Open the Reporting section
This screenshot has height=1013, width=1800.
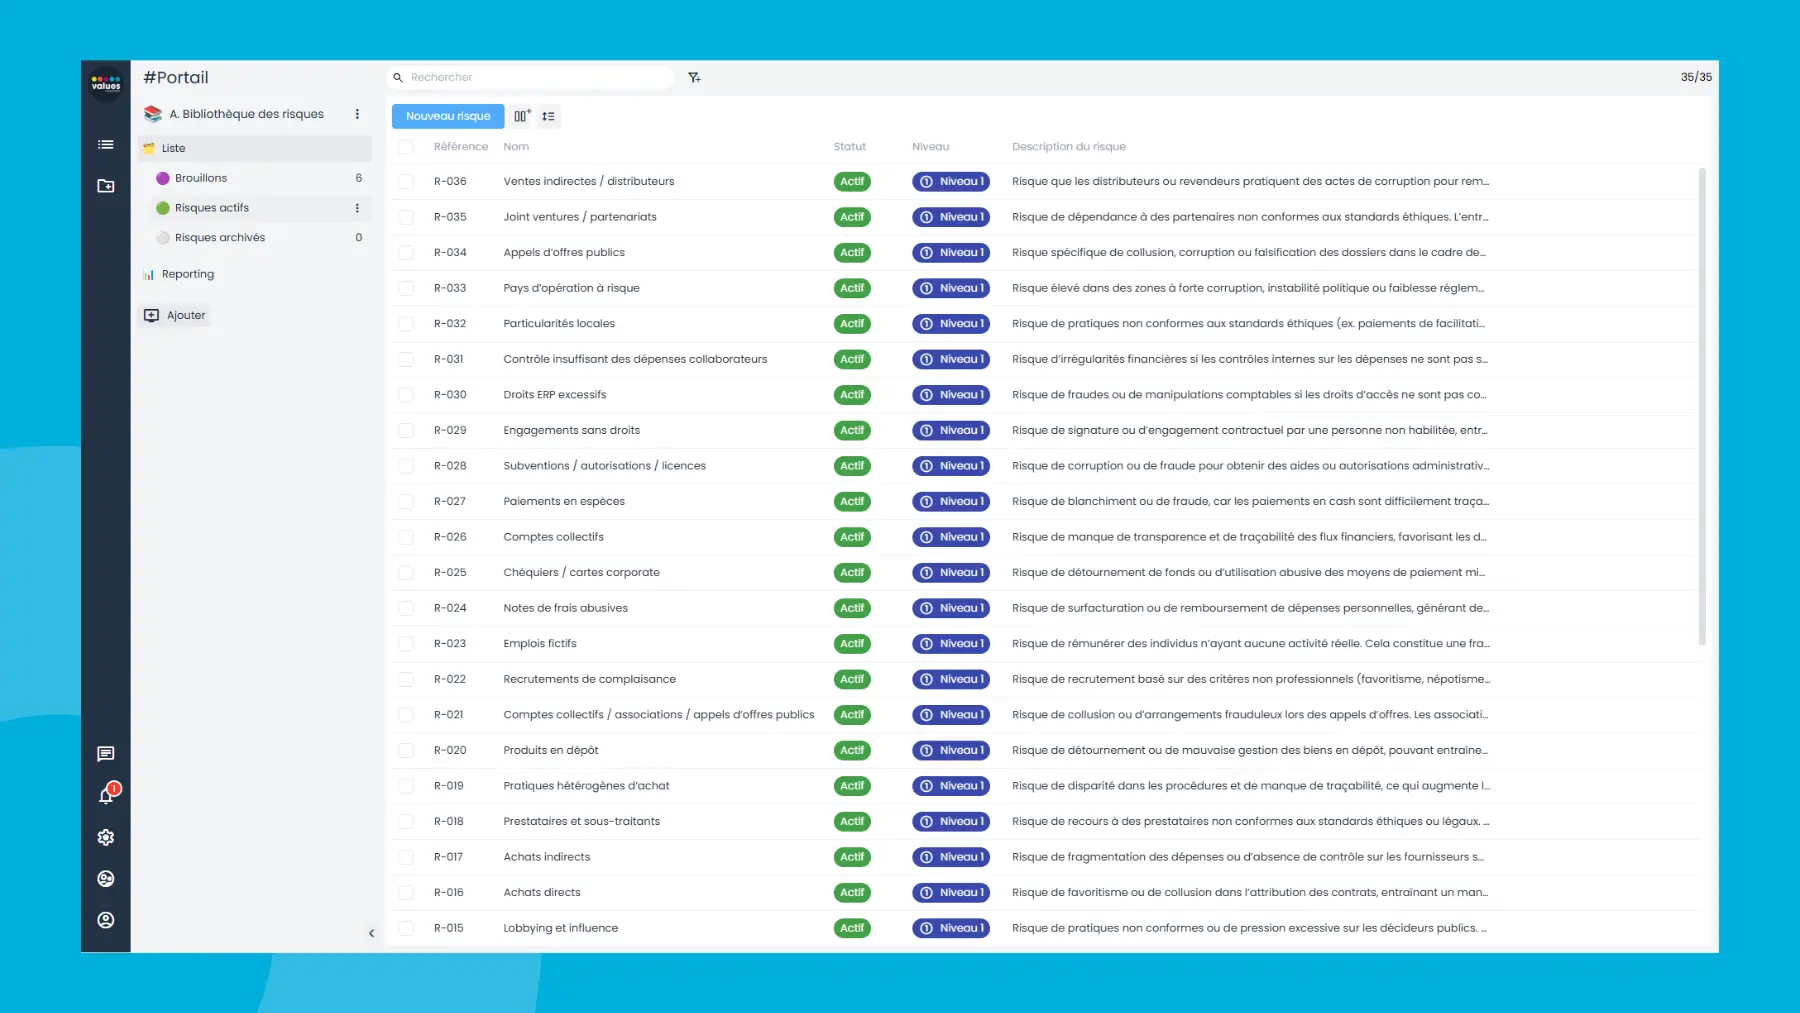[x=188, y=274]
